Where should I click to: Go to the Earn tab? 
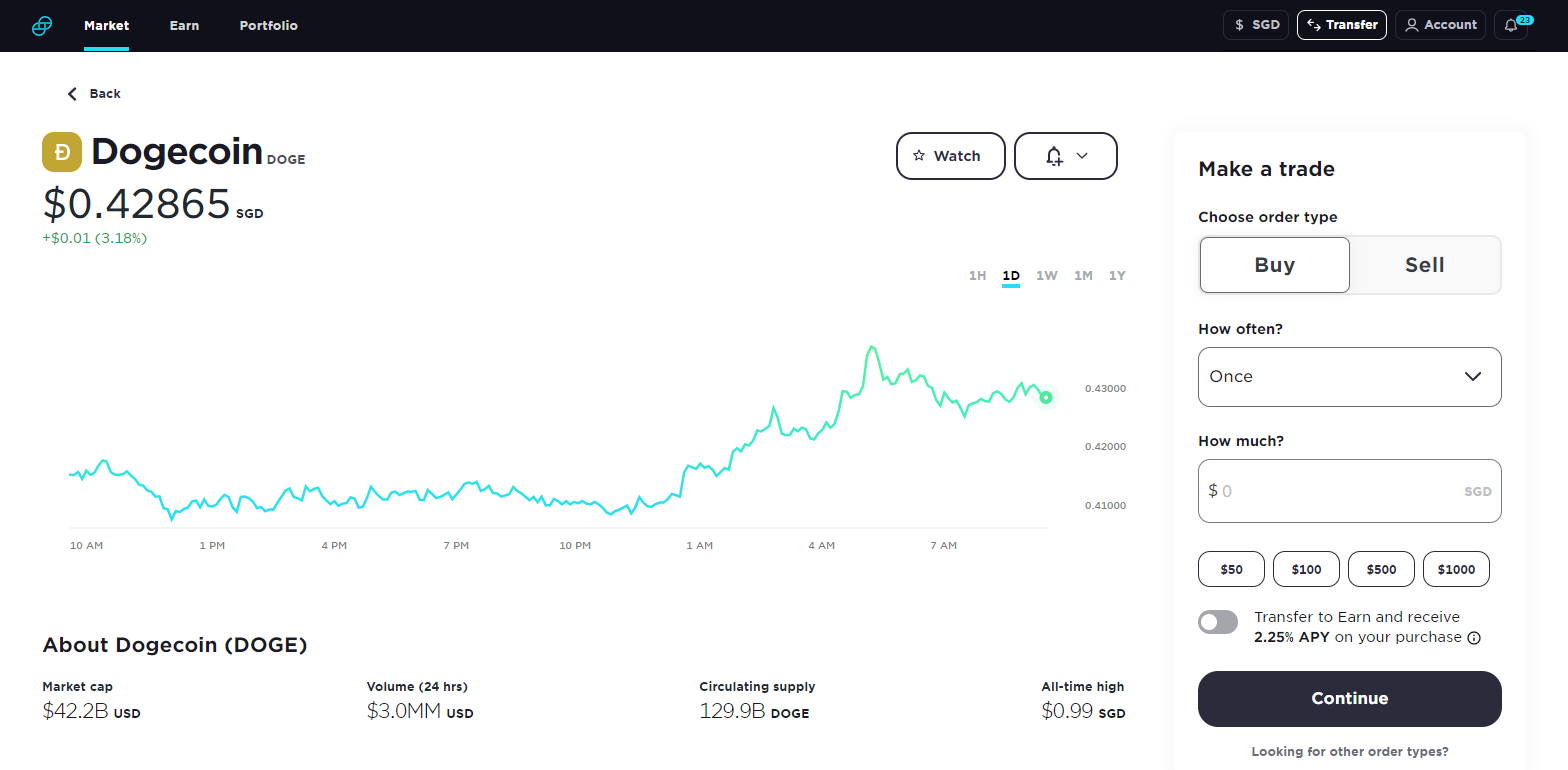(x=184, y=26)
